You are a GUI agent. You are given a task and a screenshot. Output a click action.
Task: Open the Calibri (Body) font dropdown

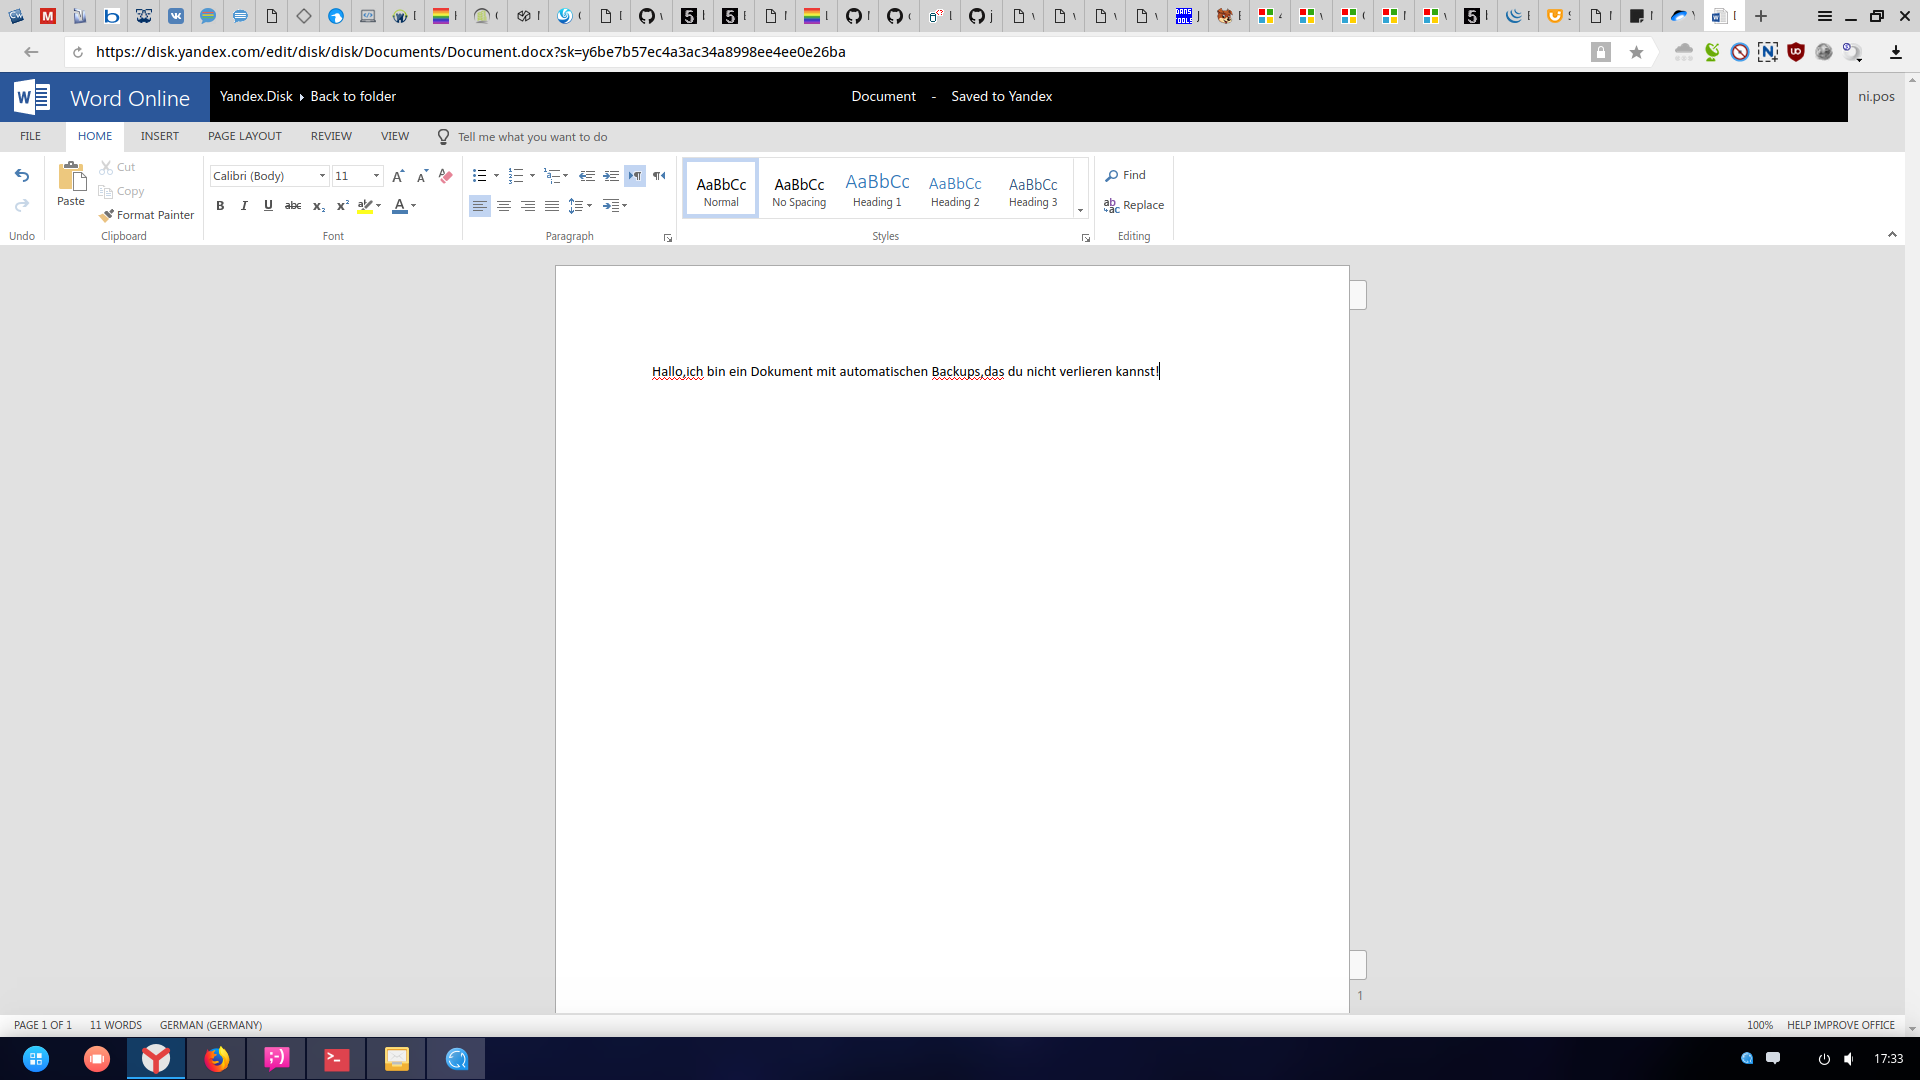[x=322, y=176]
